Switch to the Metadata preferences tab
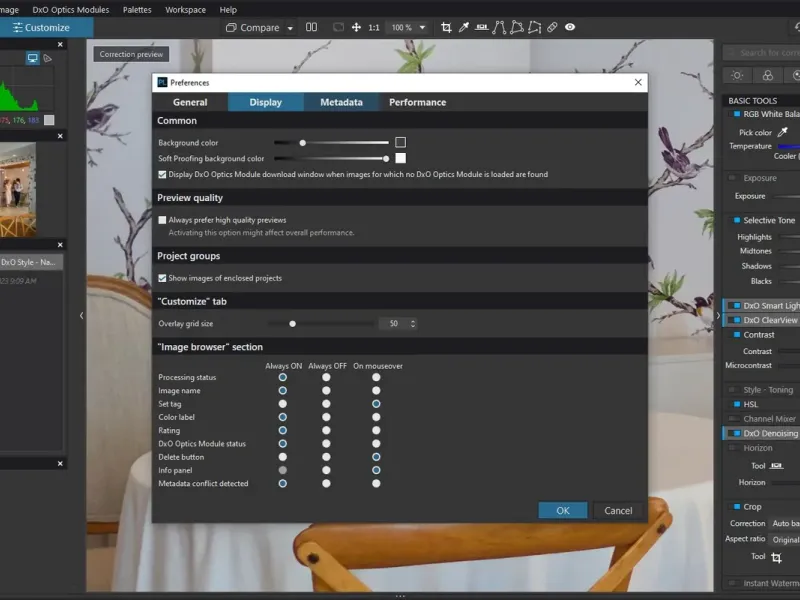This screenshot has height=600, width=800. click(341, 103)
